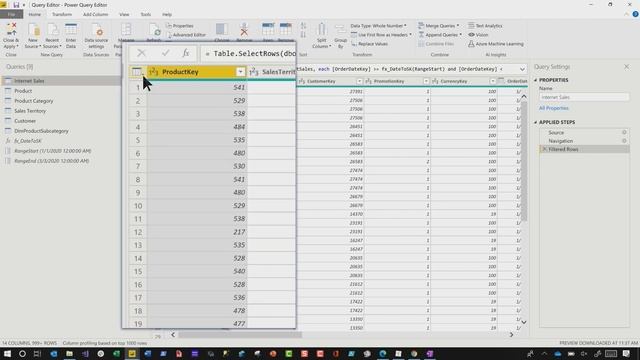Screen dimensions: 640x360
Task: Open the Advanced Editor
Action: [186, 35]
